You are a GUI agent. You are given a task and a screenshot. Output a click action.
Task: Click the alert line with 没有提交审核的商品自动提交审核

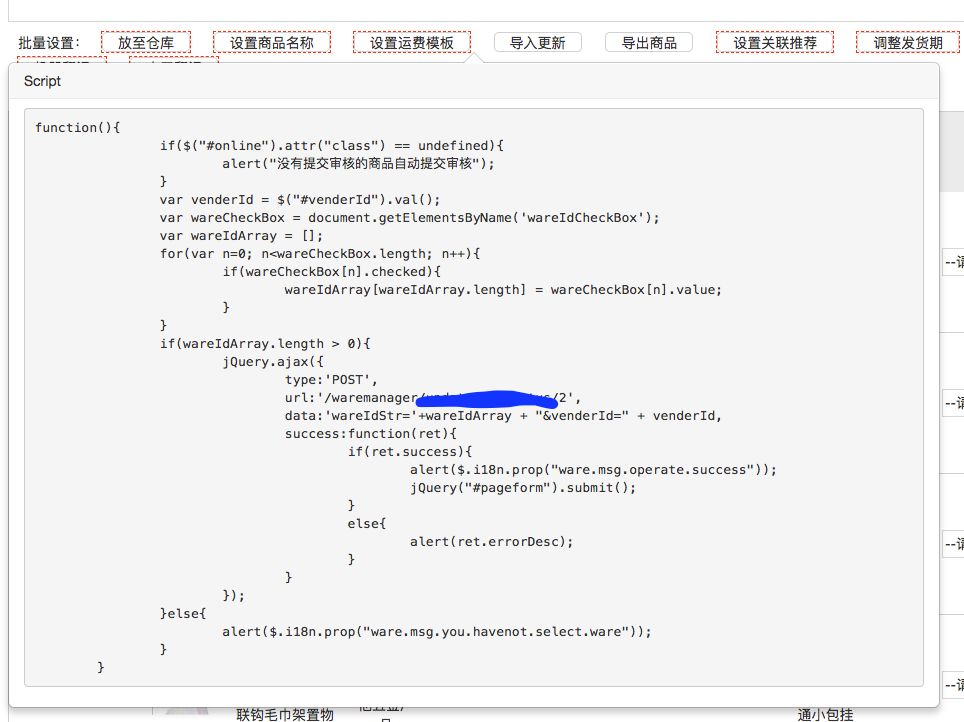coord(358,164)
